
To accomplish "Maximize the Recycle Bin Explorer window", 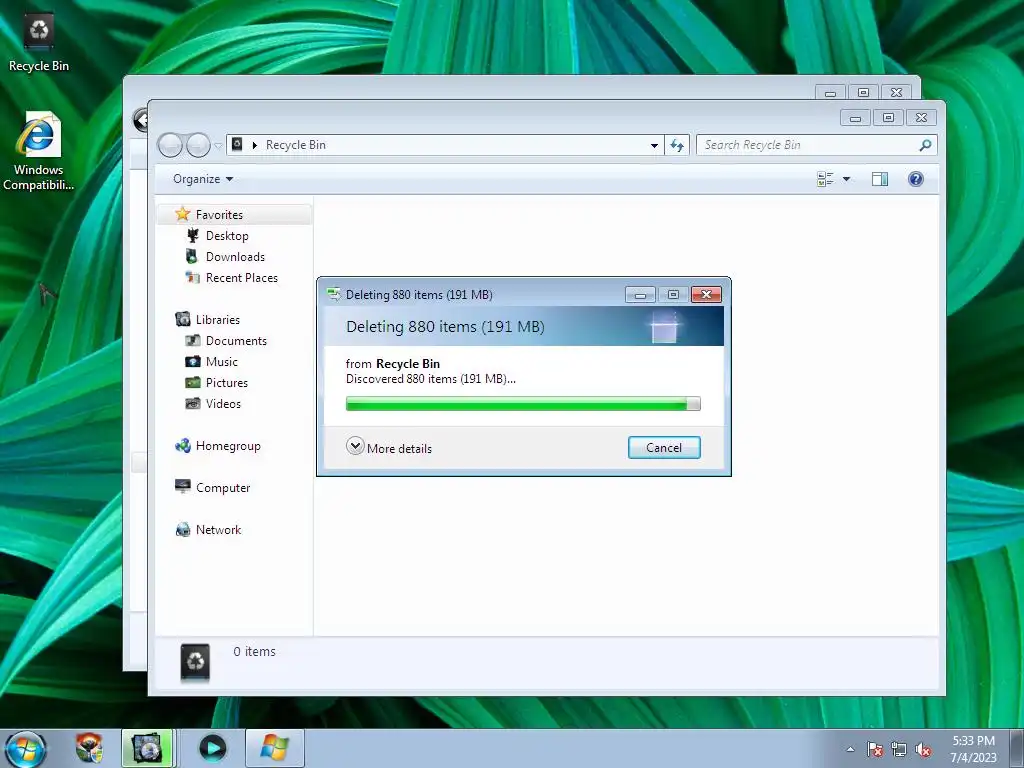I will [x=888, y=118].
